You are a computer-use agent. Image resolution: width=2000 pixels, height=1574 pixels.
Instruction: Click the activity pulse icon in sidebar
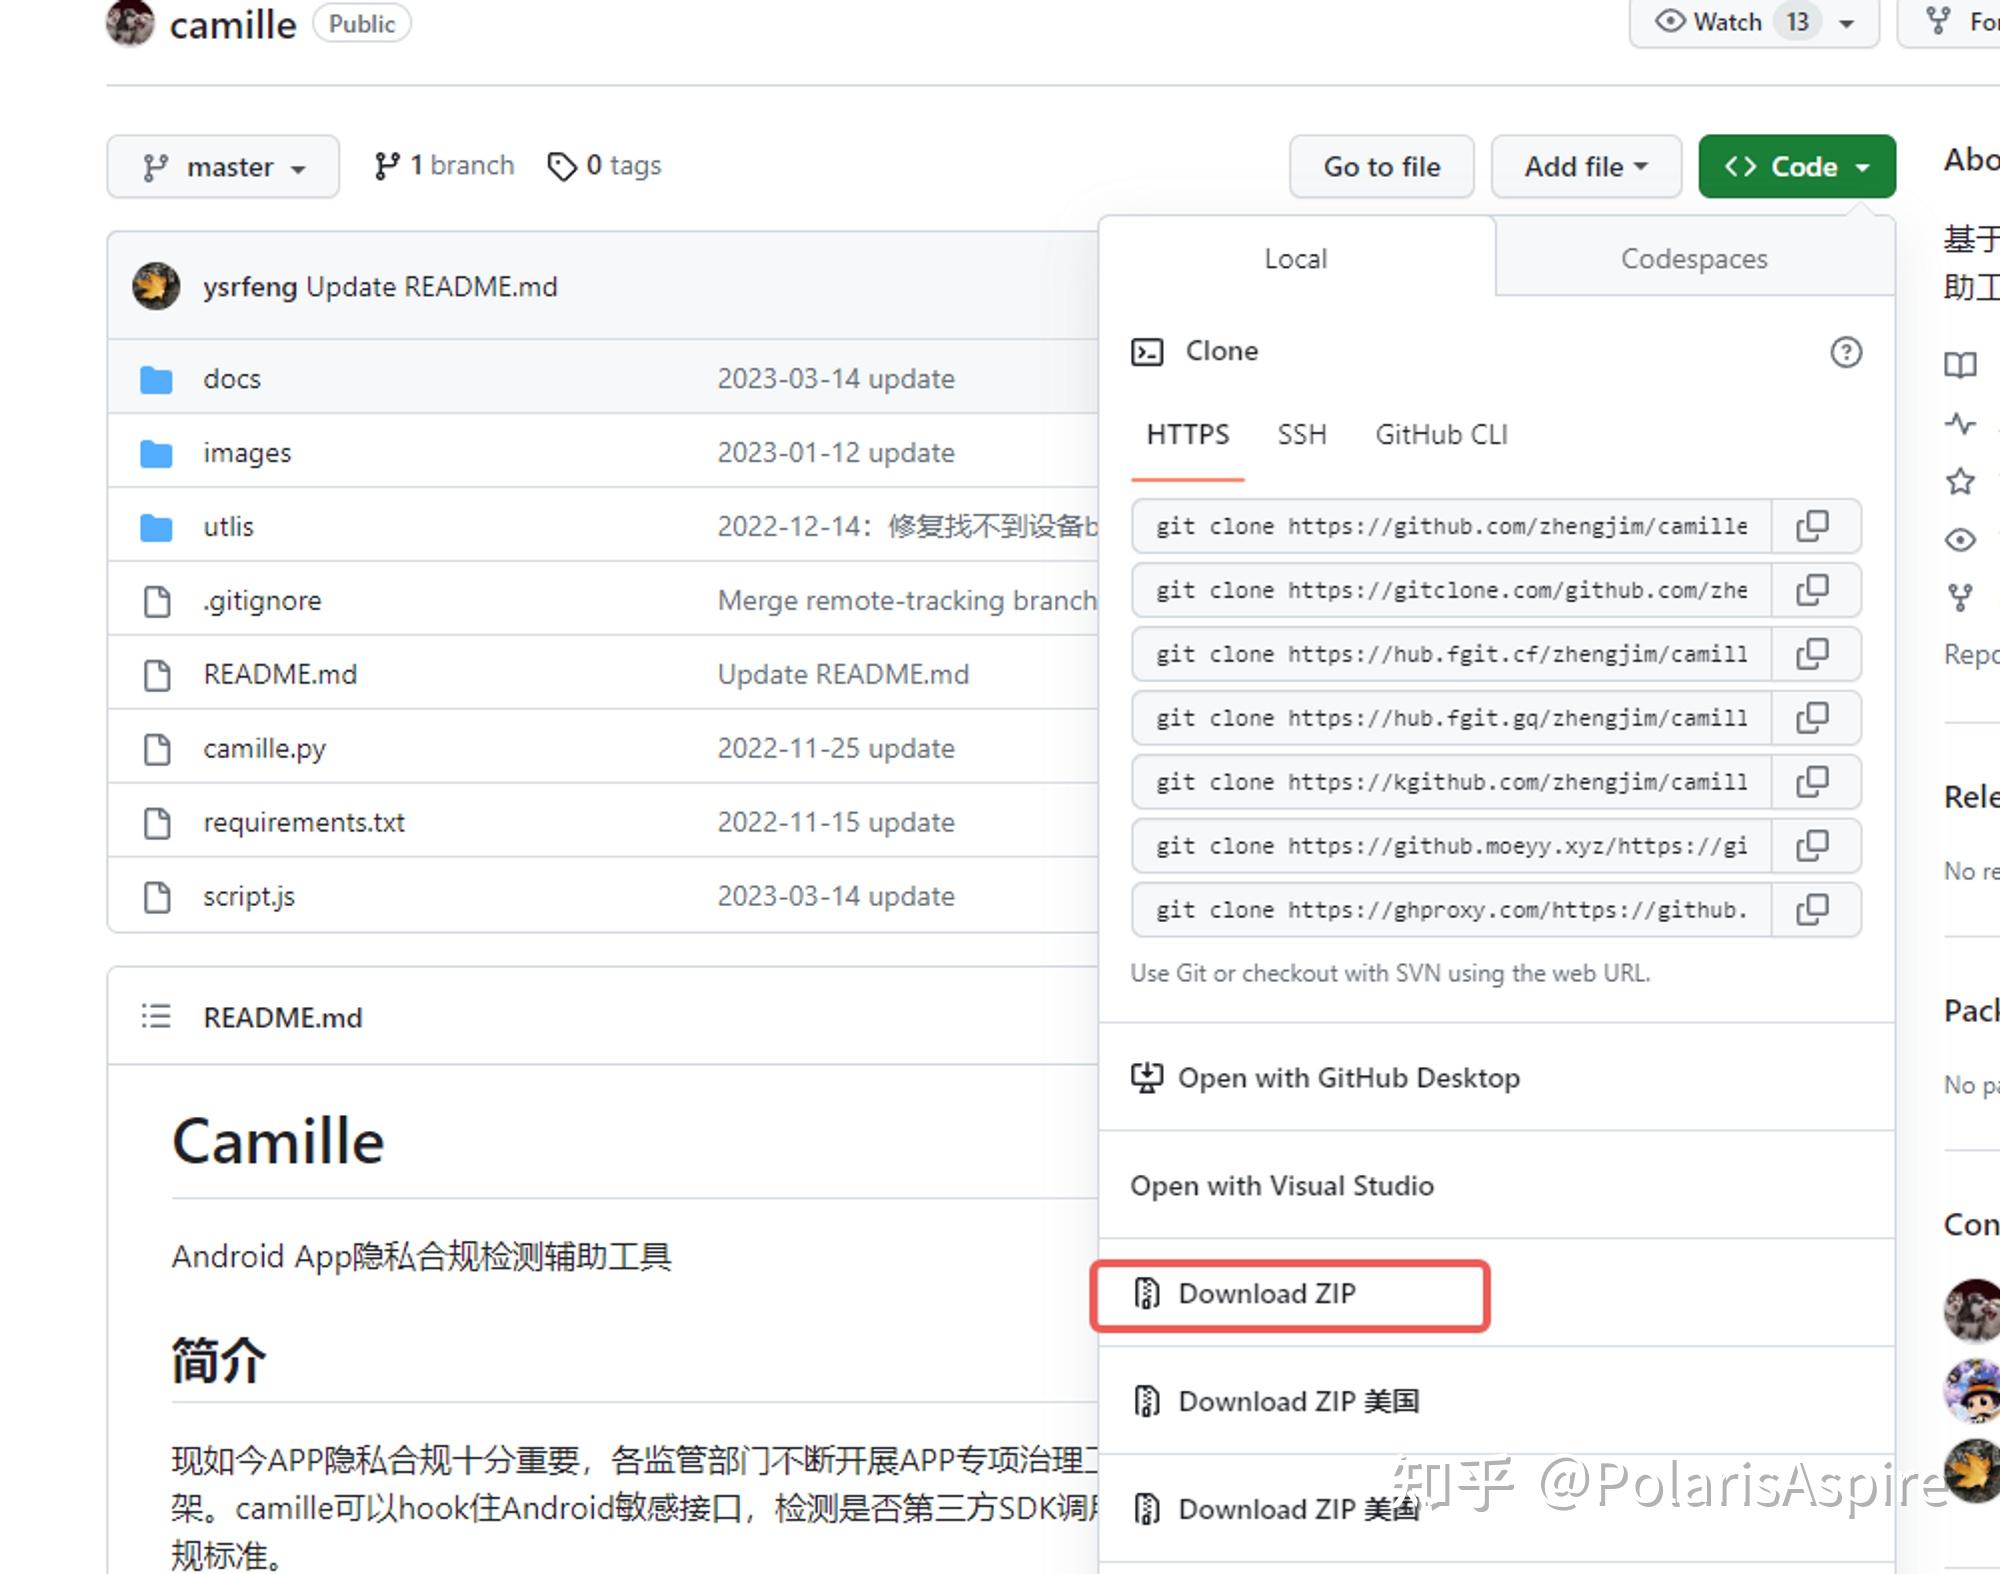coord(1960,424)
